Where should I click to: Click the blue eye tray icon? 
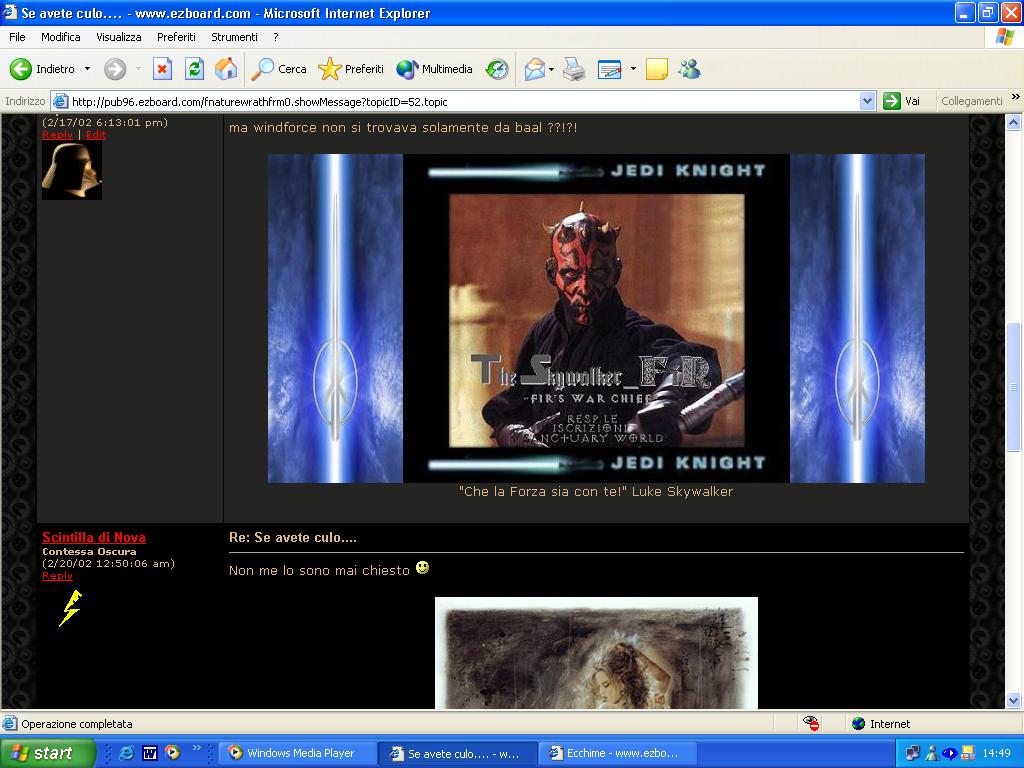coord(949,754)
